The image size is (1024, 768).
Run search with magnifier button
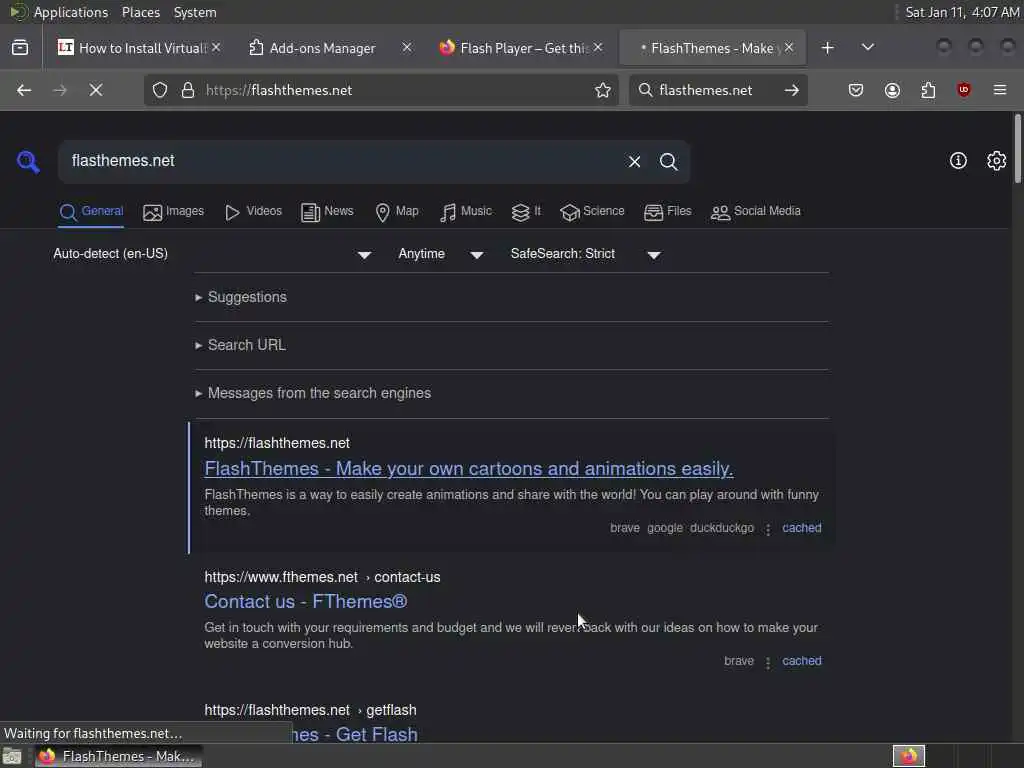coord(668,161)
